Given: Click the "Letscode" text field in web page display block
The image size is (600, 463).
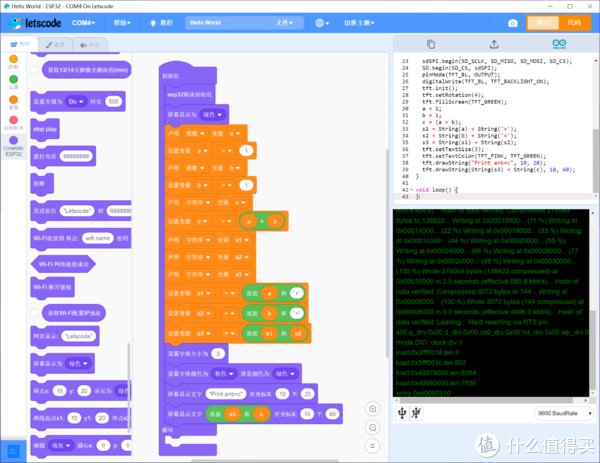Looking at the screenshot, I should 78,336.
